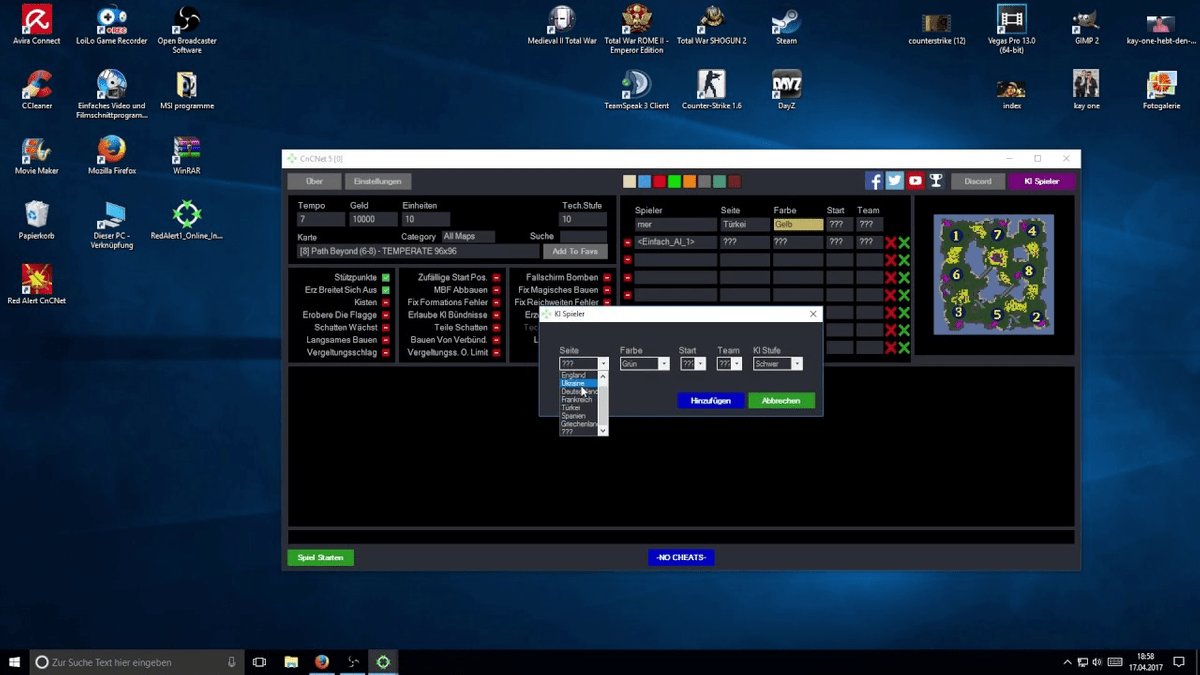Click the trophy ladder icon
This screenshot has height=675, width=1200.
[936, 181]
